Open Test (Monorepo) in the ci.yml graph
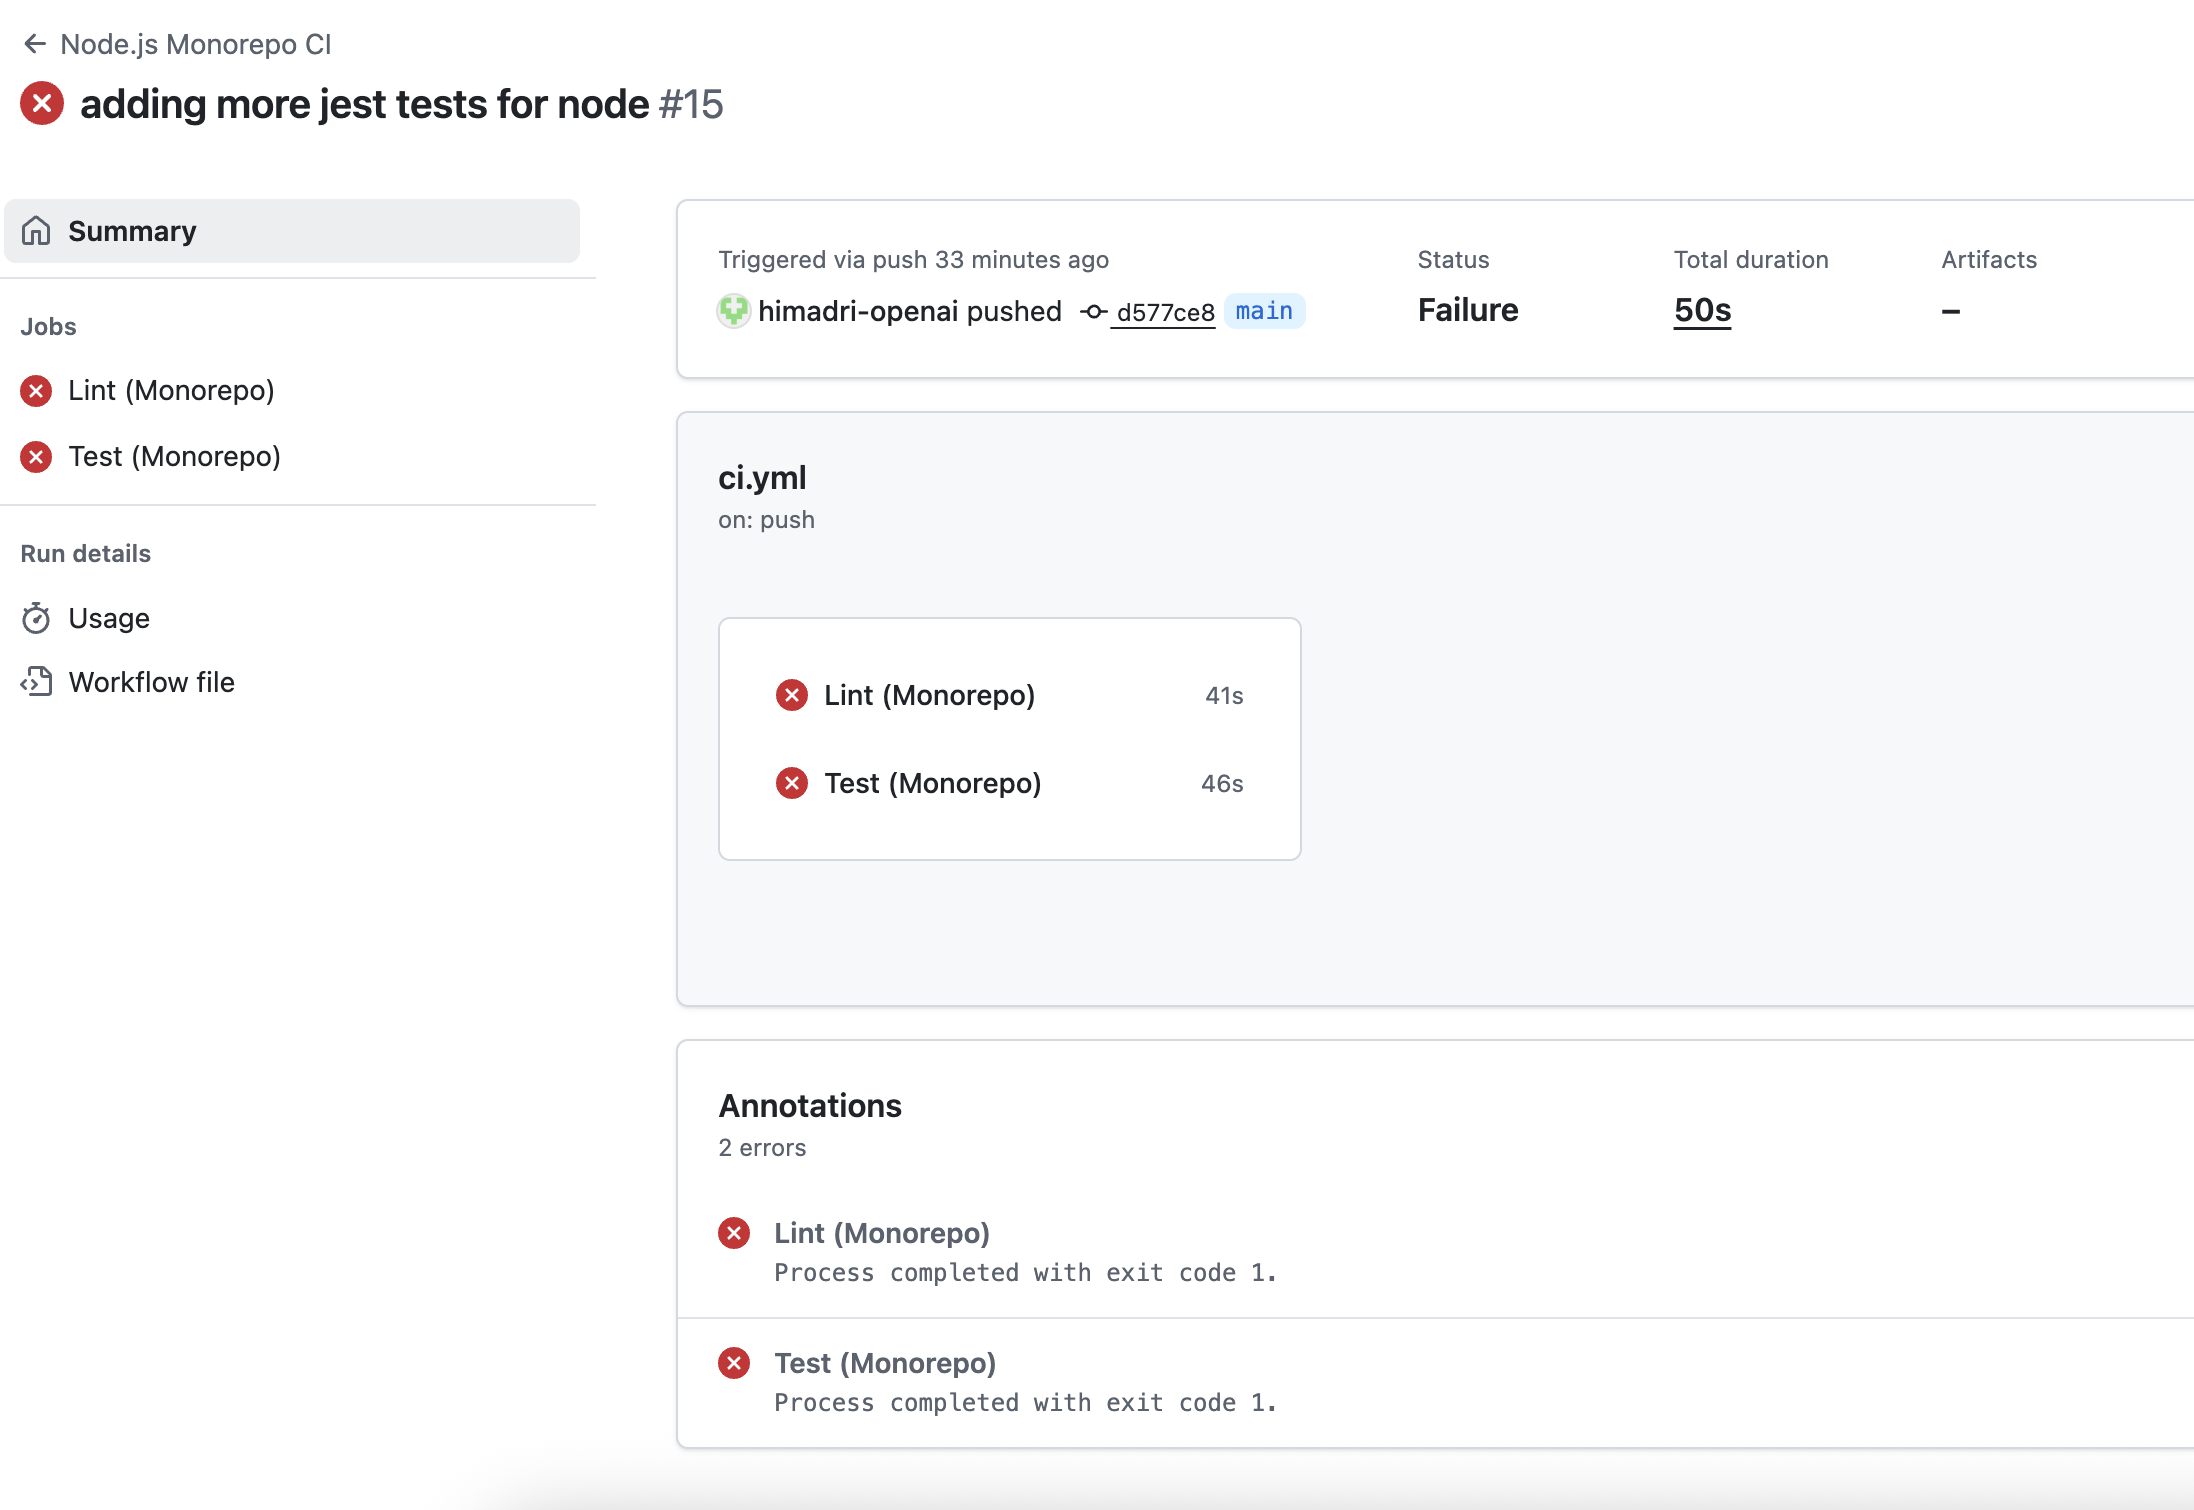This screenshot has height=1510, width=2194. coord(932,783)
